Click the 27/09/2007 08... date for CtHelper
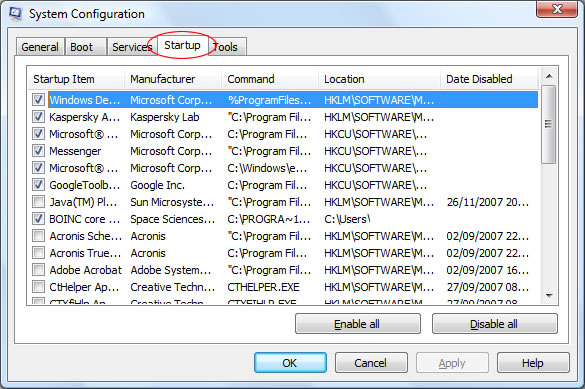Image resolution: width=585 pixels, height=389 pixels. [x=488, y=287]
